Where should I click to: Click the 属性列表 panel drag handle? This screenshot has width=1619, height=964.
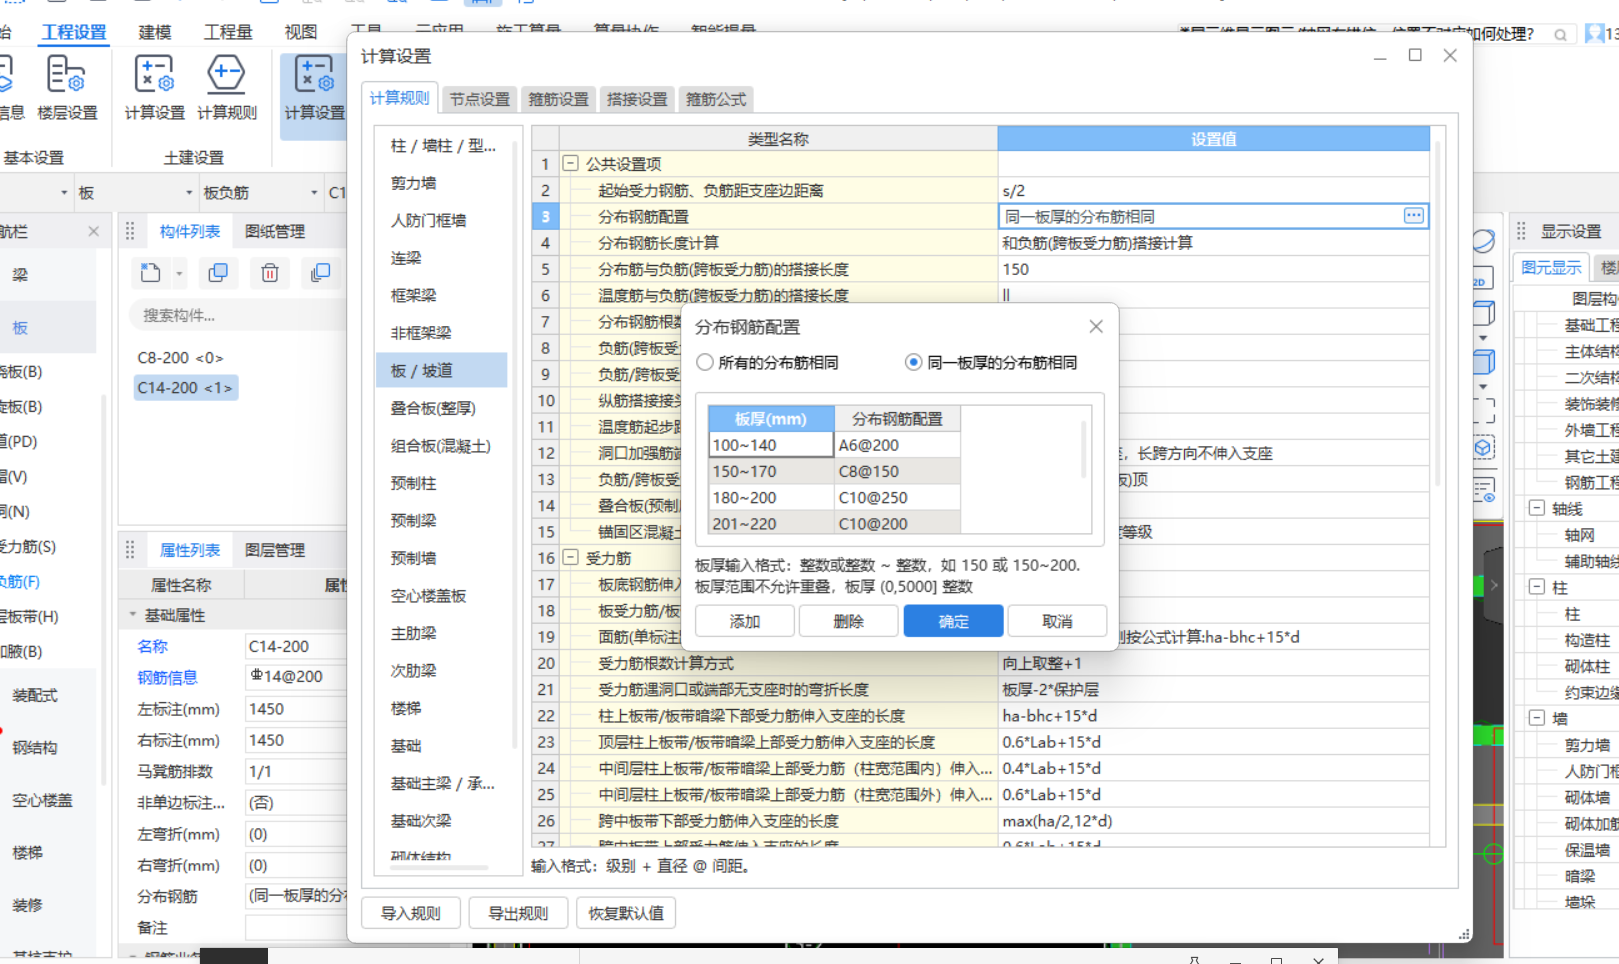pyautogui.click(x=130, y=550)
